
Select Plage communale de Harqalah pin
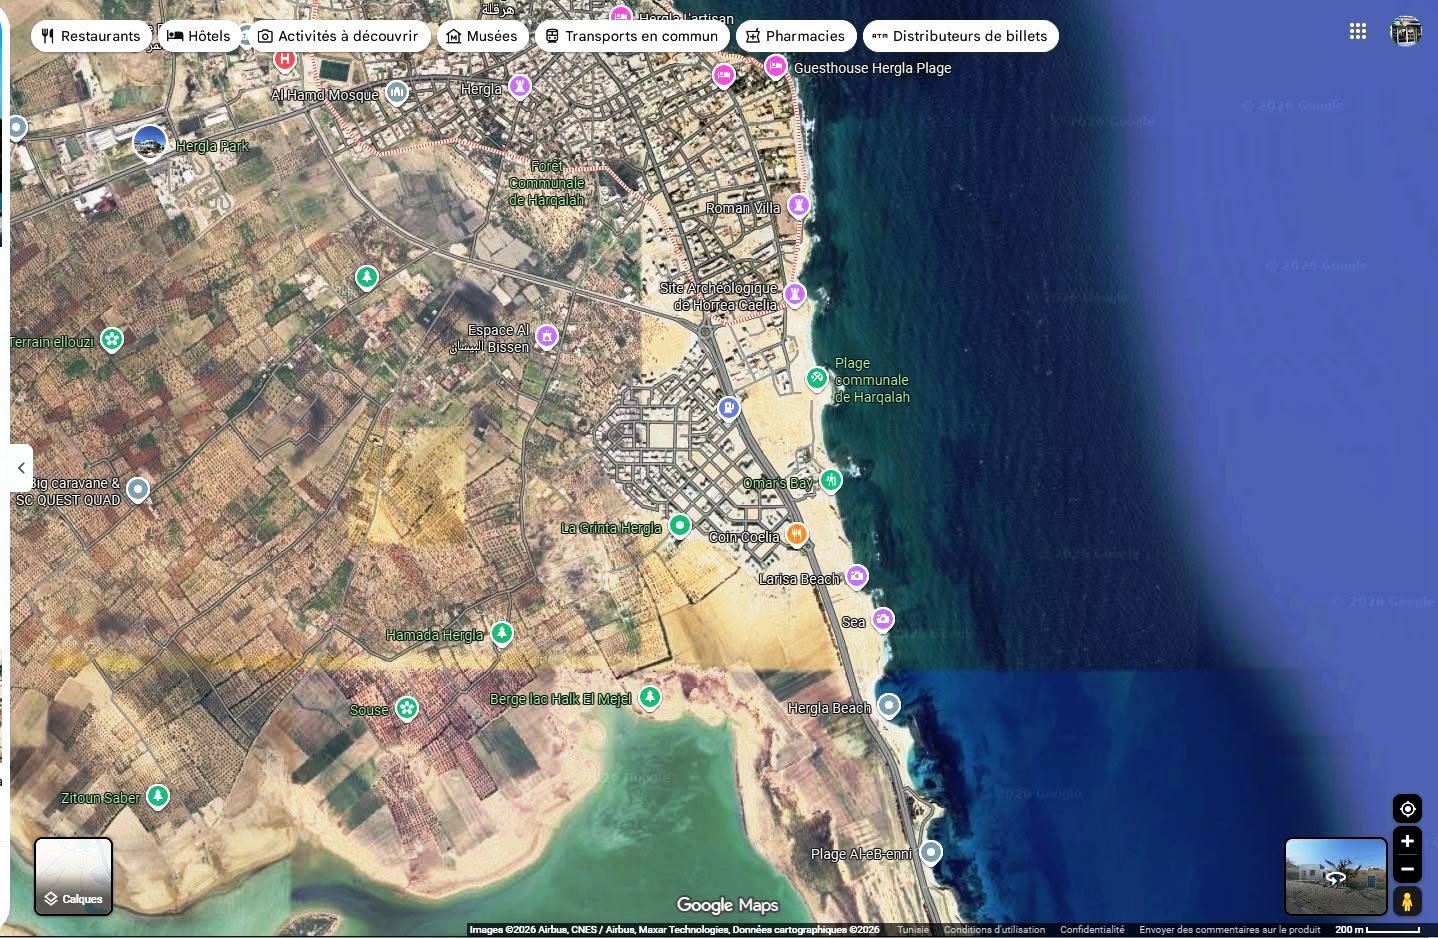(x=817, y=379)
